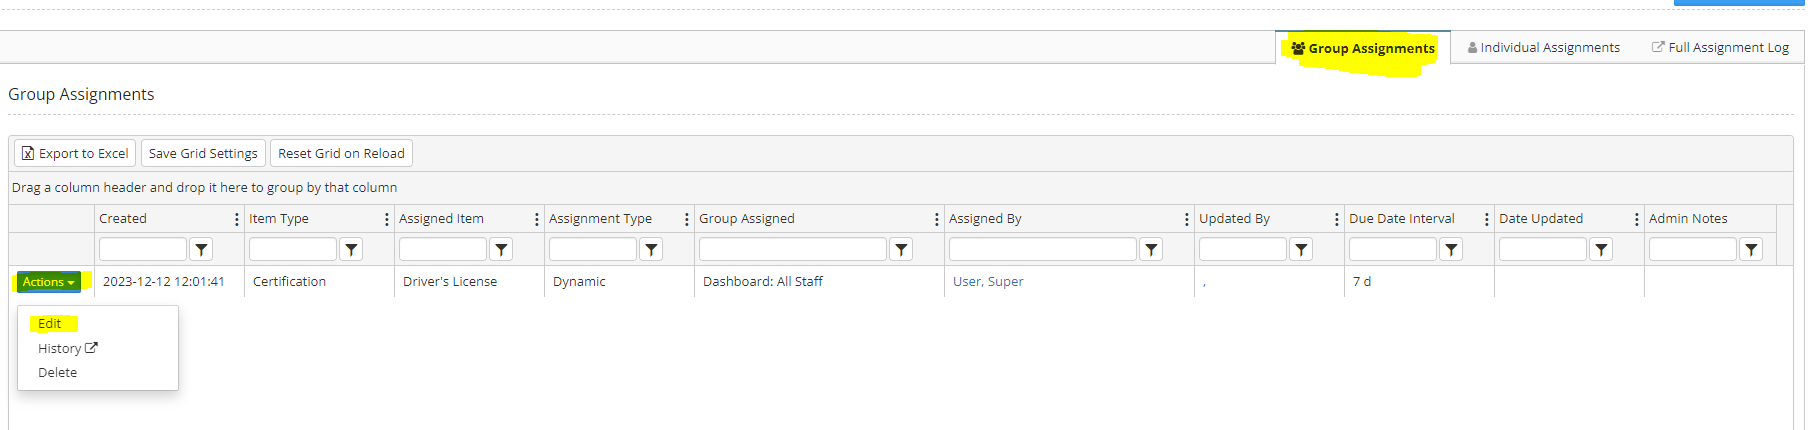
Task: Open the Admin Notes column filter funnel
Action: point(1751,249)
